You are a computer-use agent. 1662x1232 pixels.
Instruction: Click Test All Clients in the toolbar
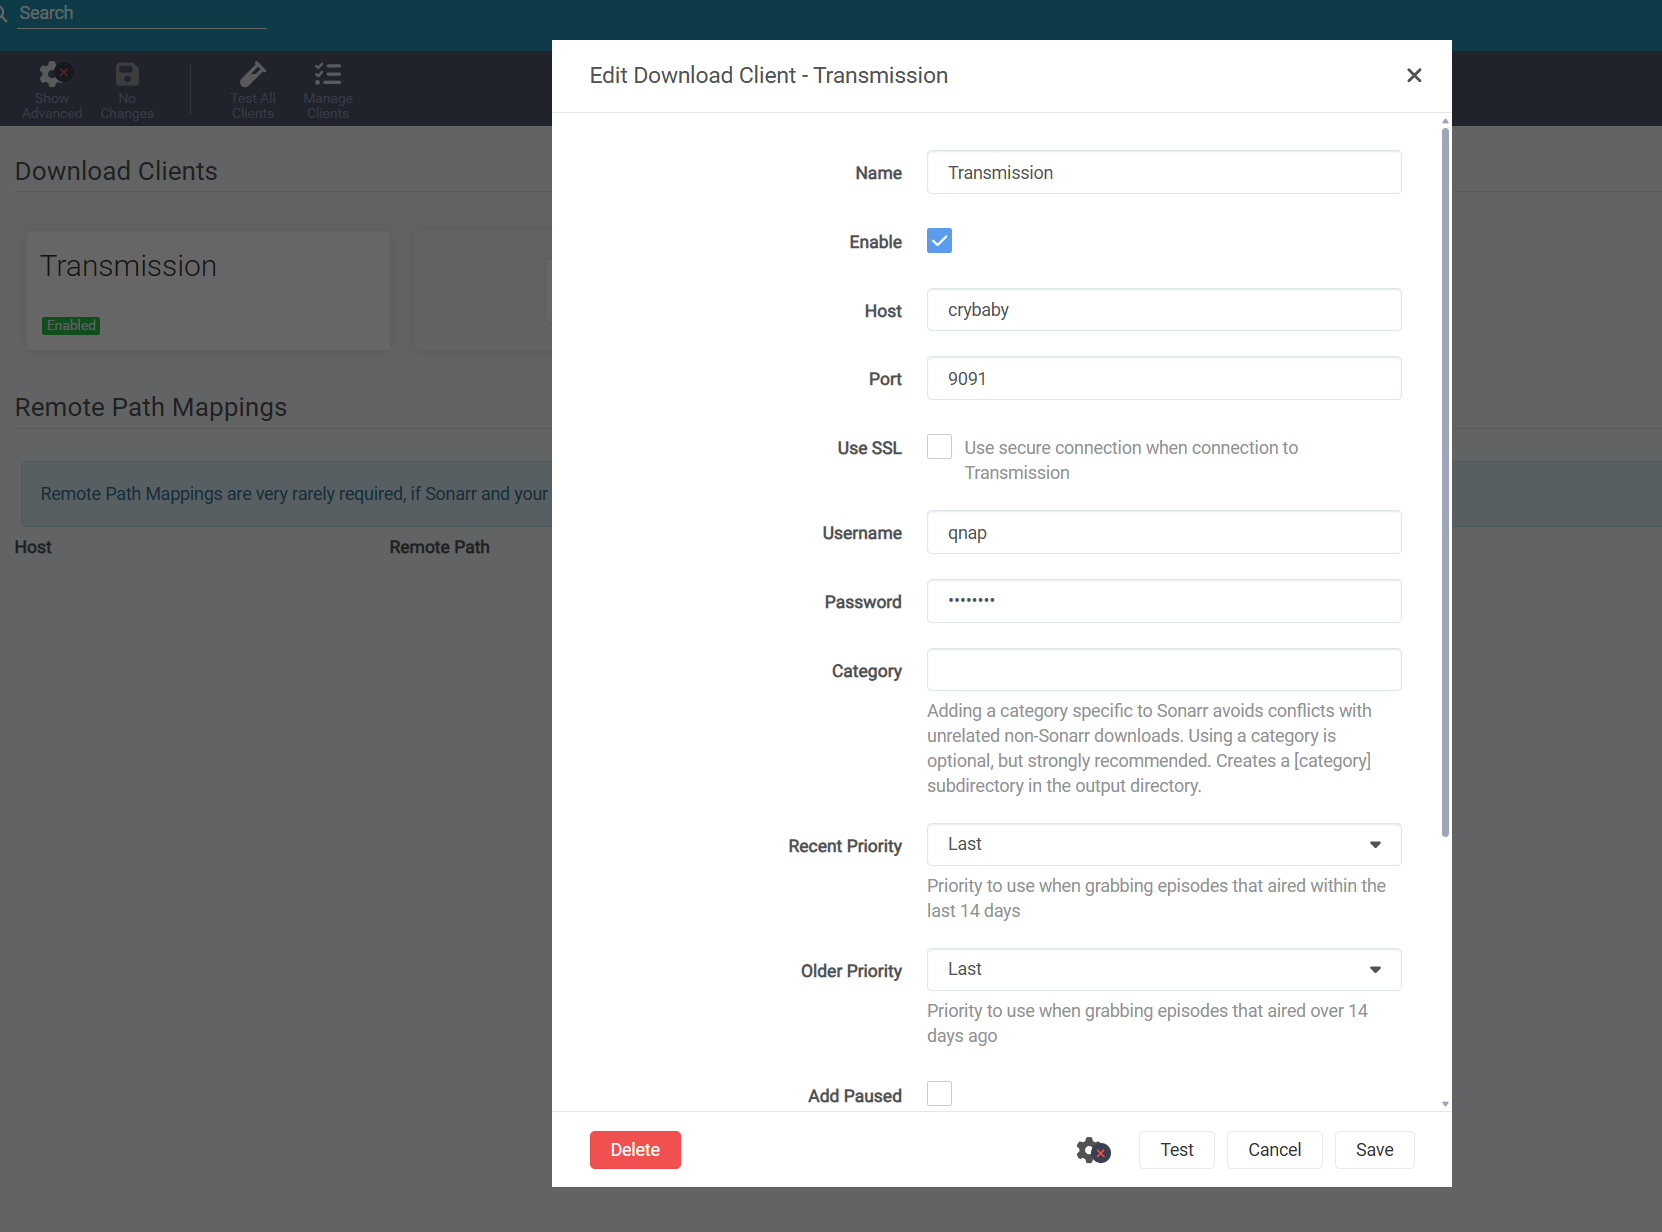tap(253, 90)
